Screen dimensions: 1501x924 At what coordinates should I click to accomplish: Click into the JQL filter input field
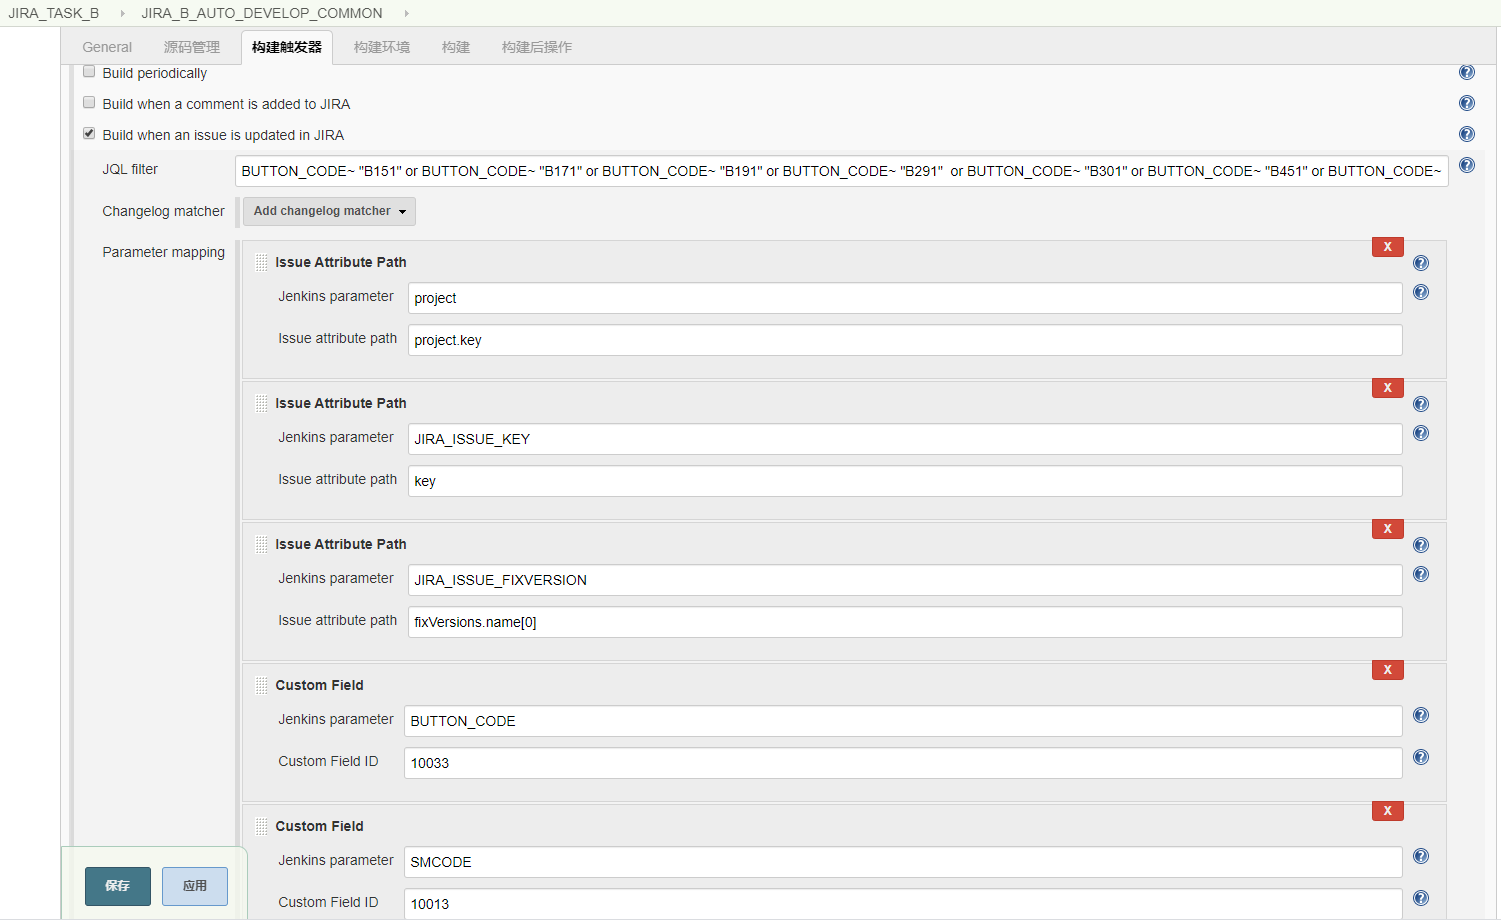(x=840, y=171)
